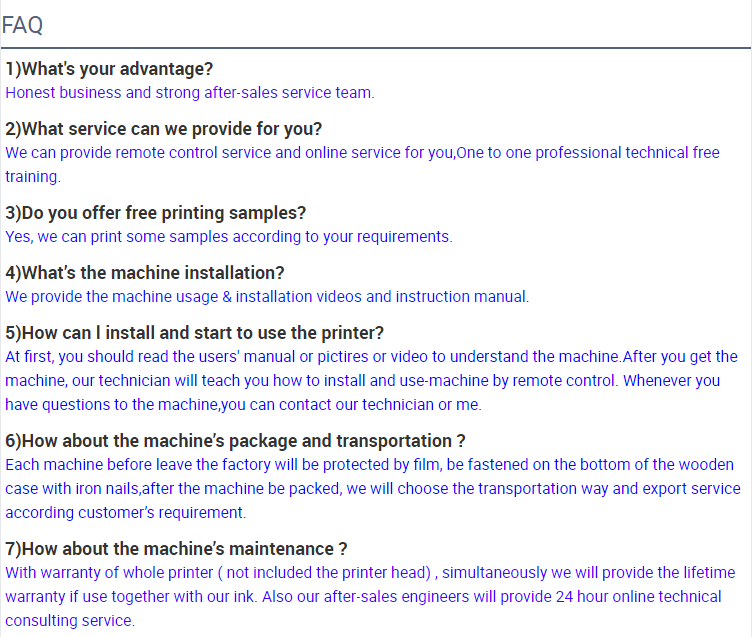This screenshot has height=637, width=752.
Task: Click answer mentioning installation videos and instruction manual
Action: (267, 297)
